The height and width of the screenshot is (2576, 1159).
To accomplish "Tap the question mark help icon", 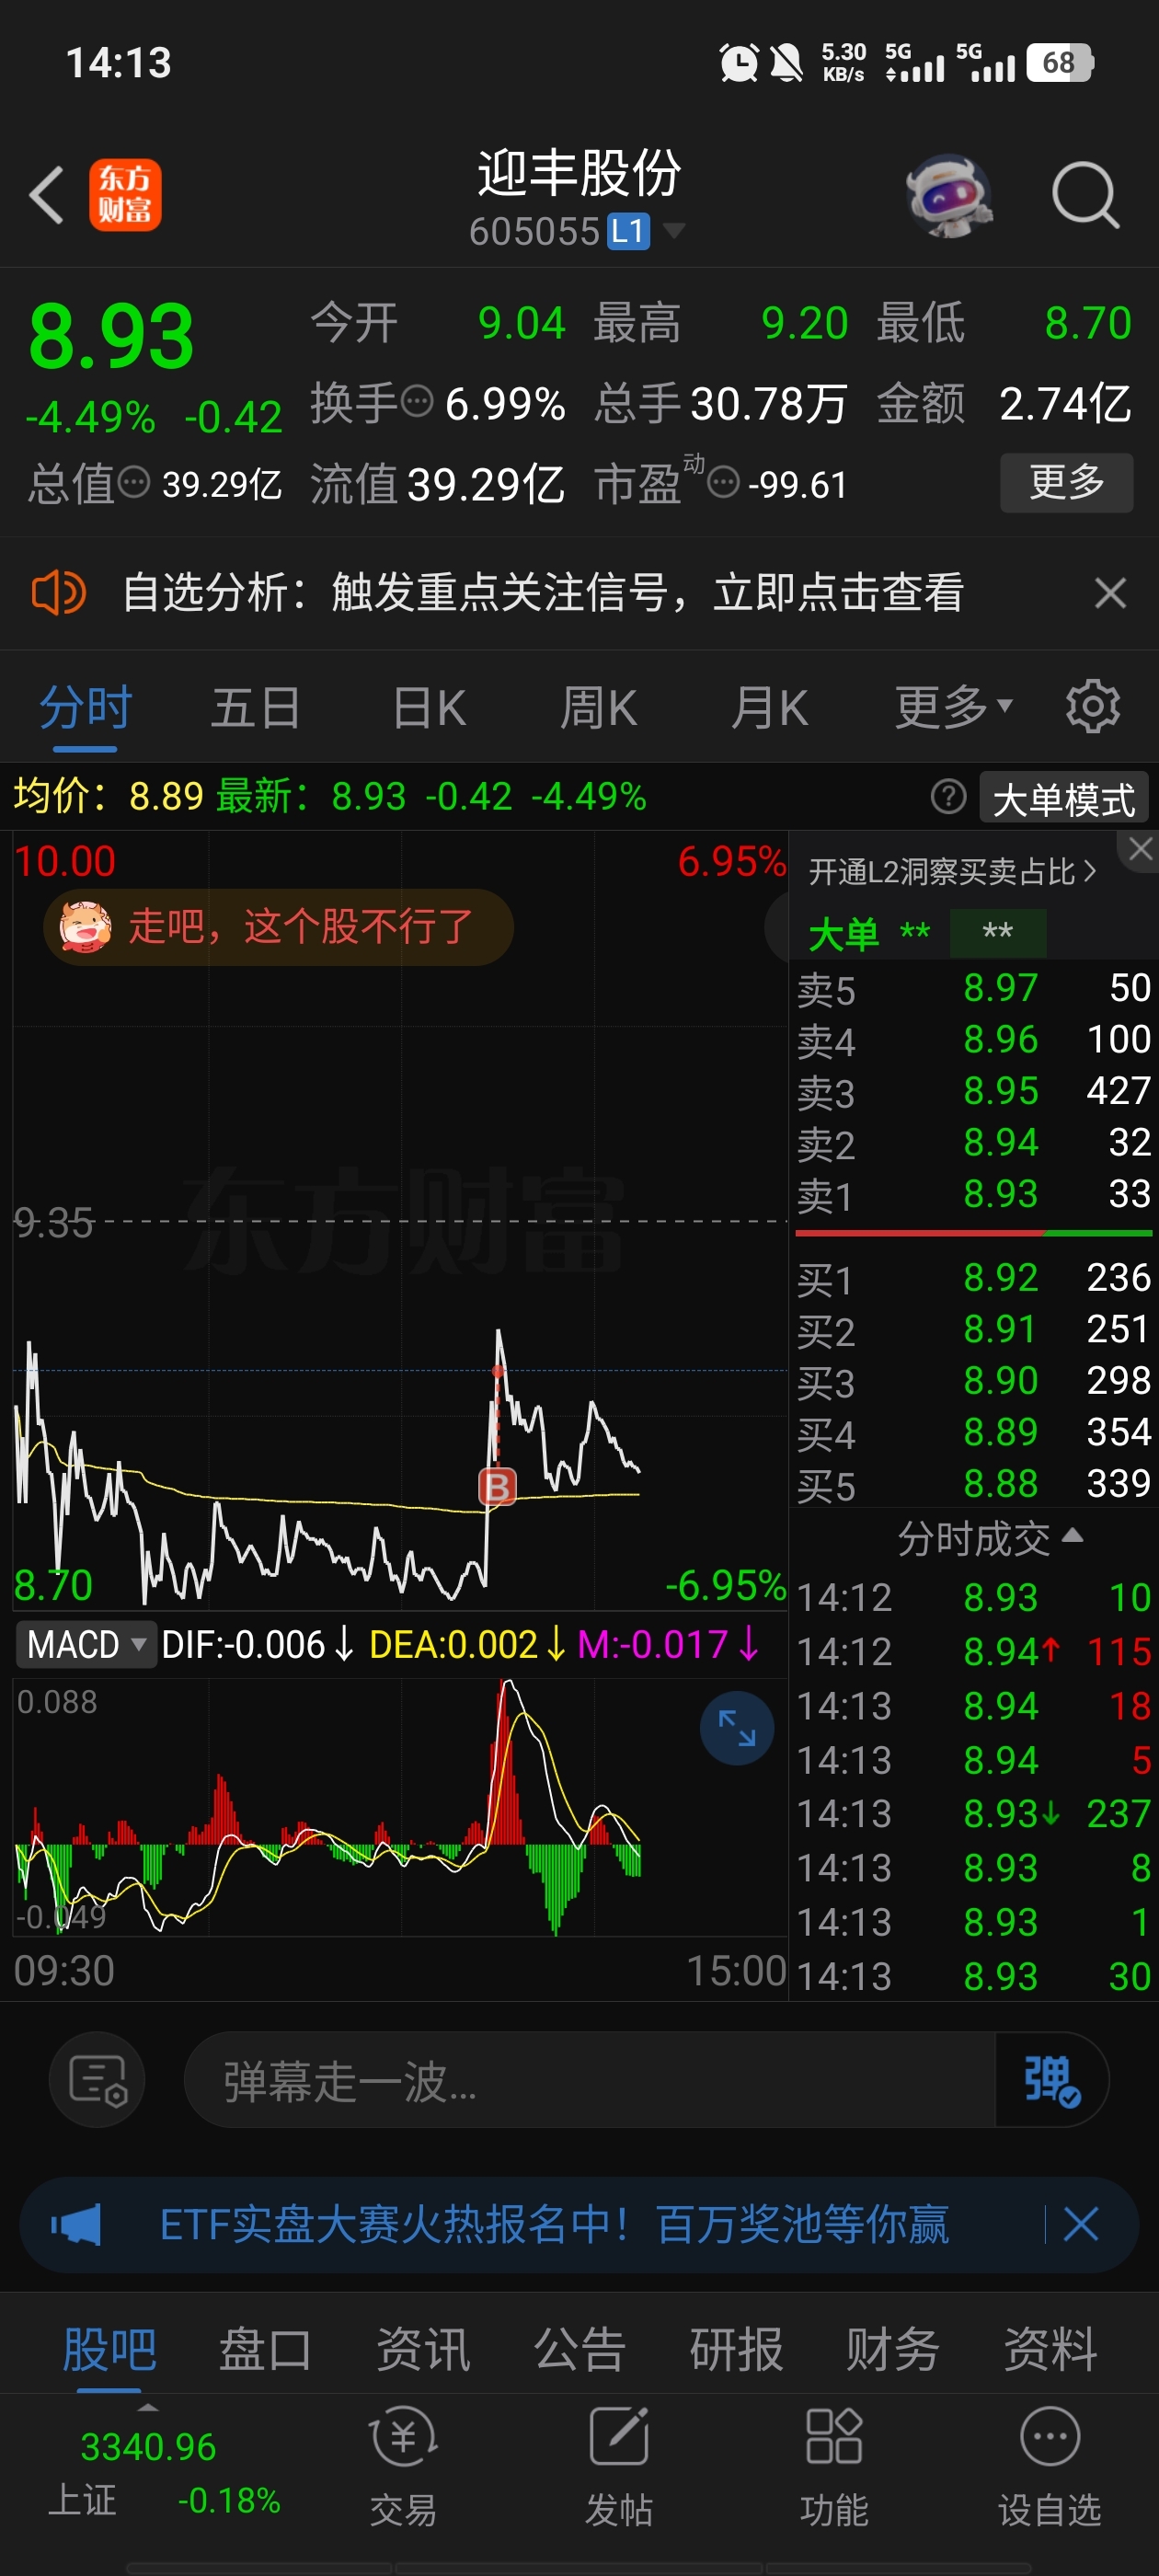I will click(x=948, y=797).
